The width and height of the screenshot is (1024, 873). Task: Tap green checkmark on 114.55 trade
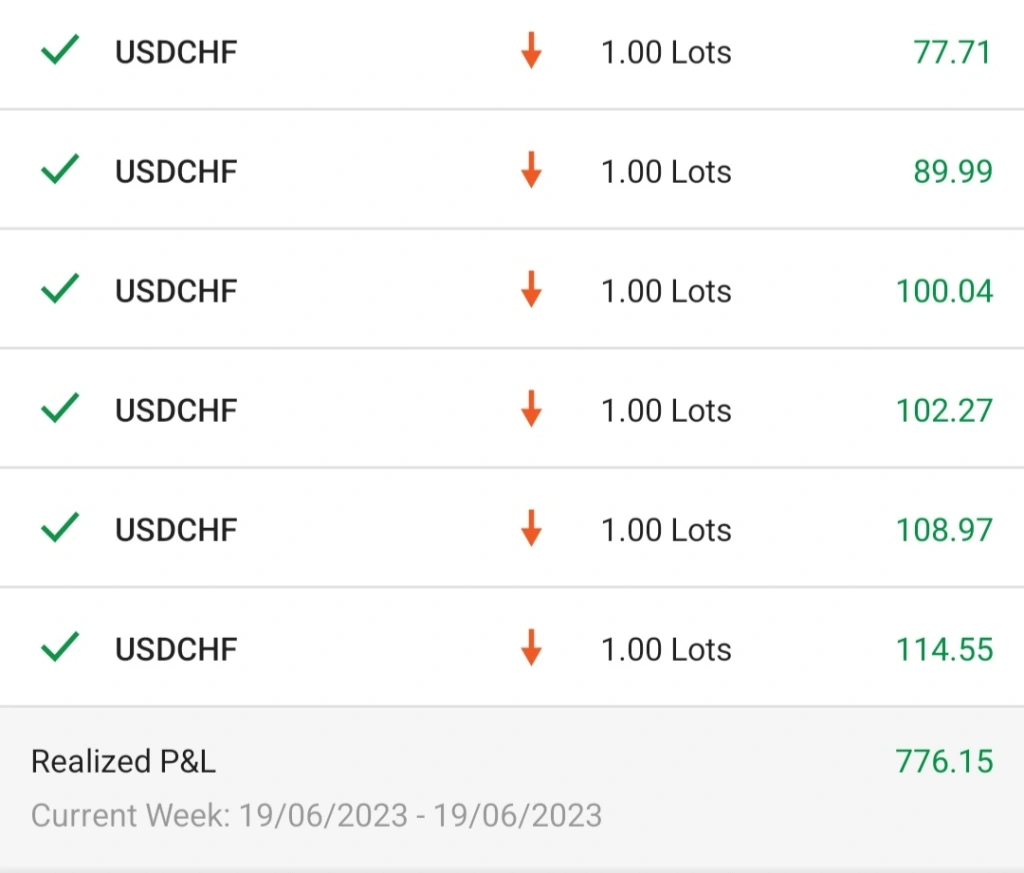pyautogui.click(x=59, y=647)
